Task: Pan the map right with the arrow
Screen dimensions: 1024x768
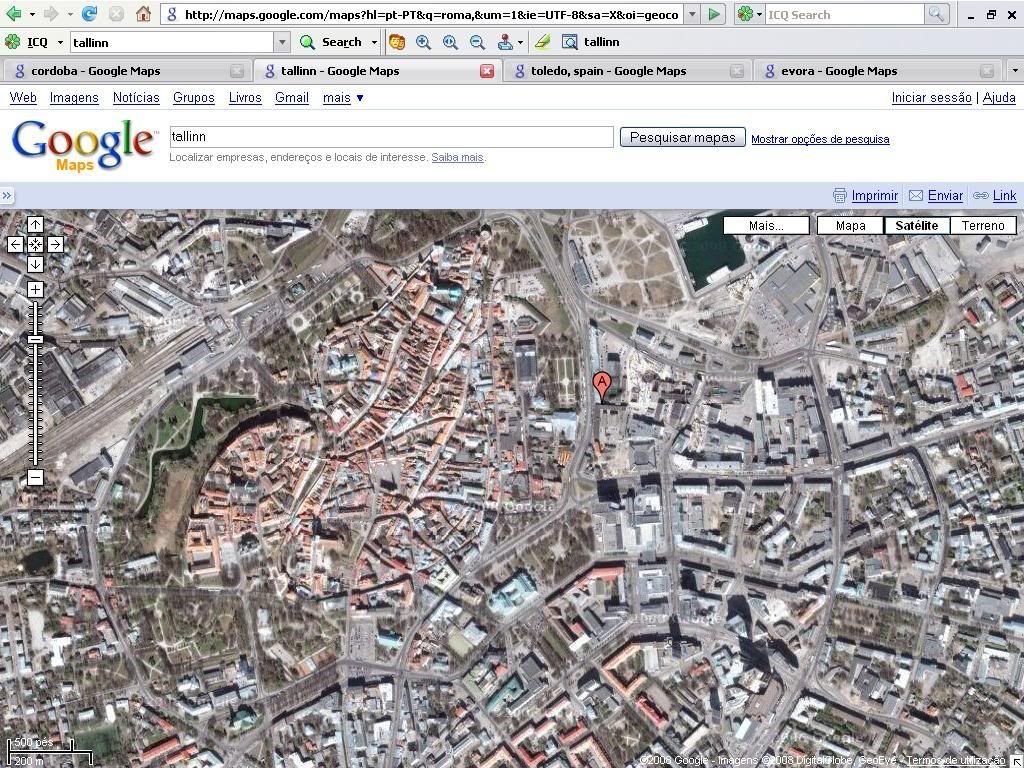Action: (55, 244)
